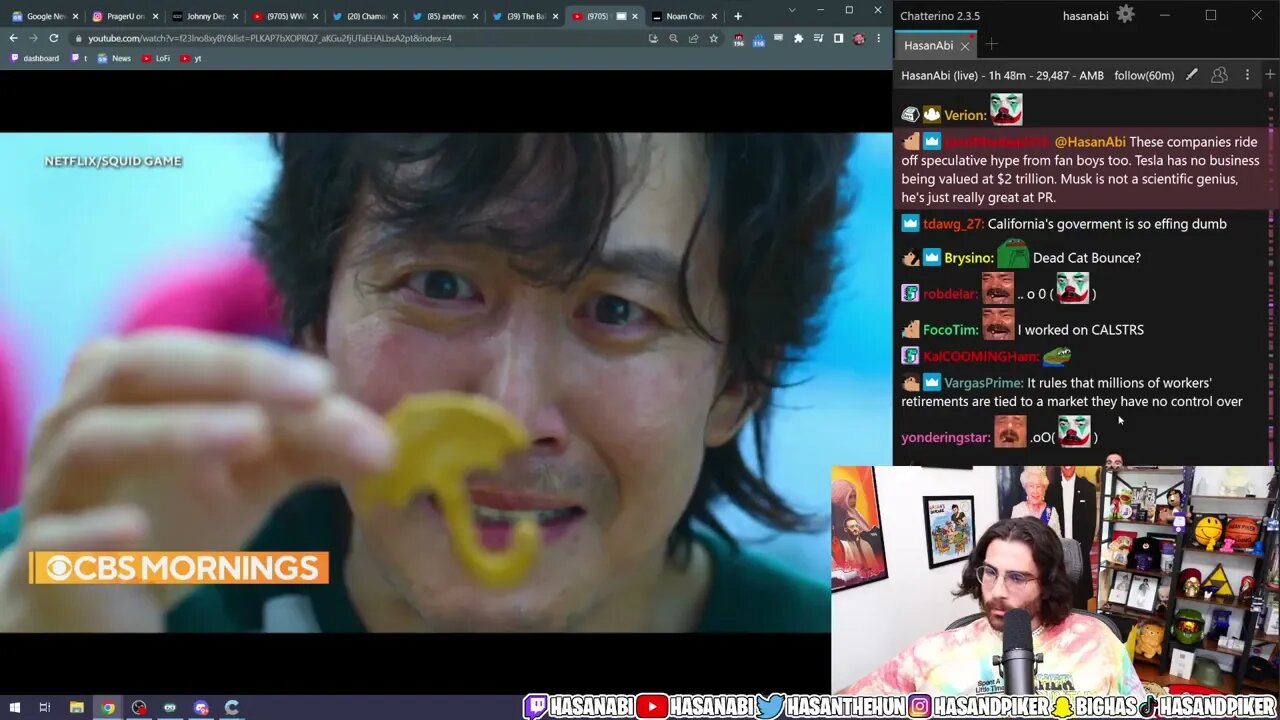Open the dashboard bookmark

(x=34, y=58)
